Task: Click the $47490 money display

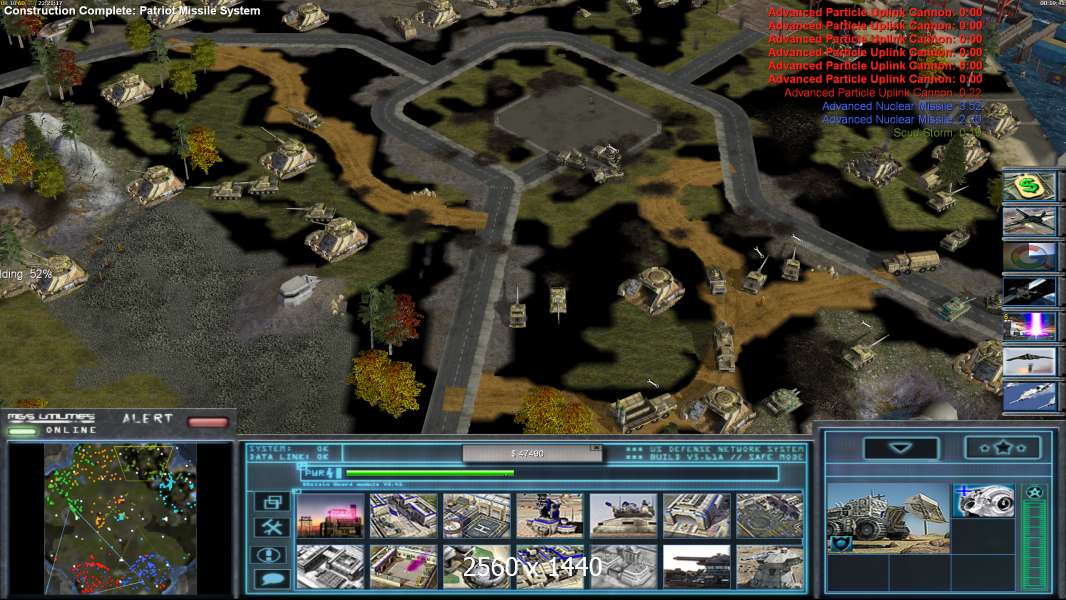Action: (x=527, y=453)
